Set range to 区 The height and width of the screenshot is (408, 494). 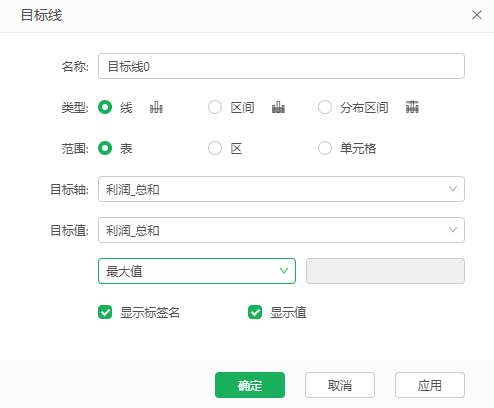pos(215,148)
